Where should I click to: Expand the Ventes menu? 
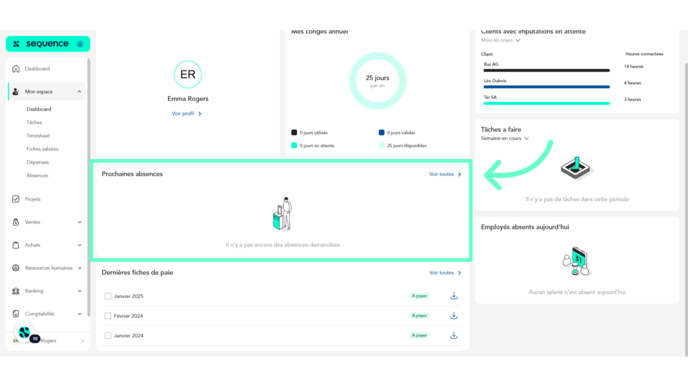(79, 222)
